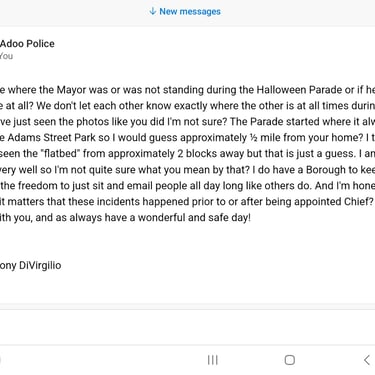The width and height of the screenshot is (375, 375).
Task: Click the text line about the "flatbed"
Action: (x=187, y=154)
